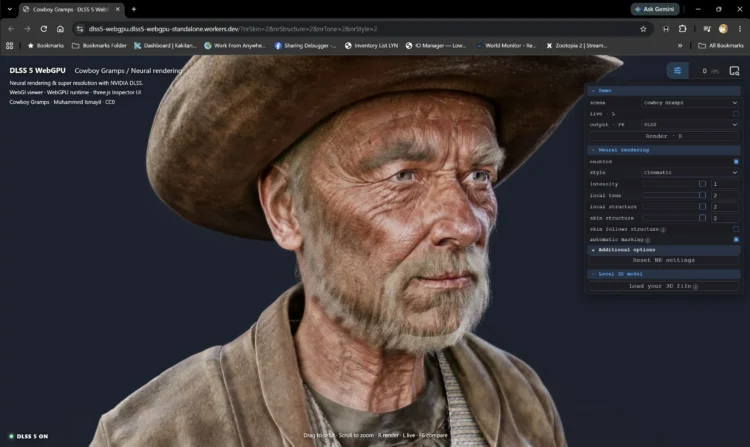Viewport: 750px width, 447px height.
Task: Open the All Bookmarks folder
Action: (x=721, y=45)
